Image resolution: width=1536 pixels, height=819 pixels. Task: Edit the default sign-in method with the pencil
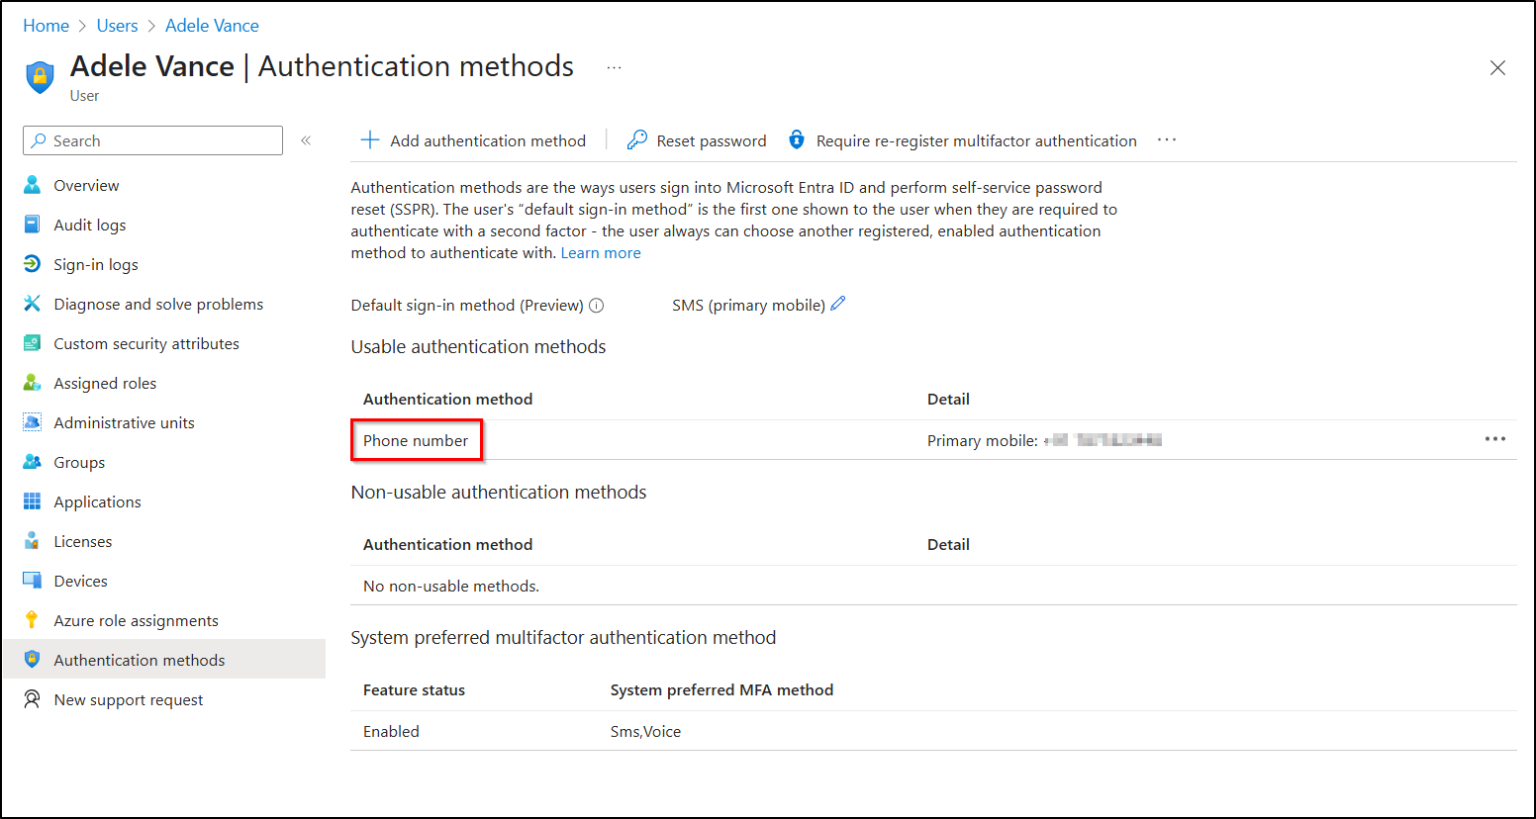[x=838, y=305]
